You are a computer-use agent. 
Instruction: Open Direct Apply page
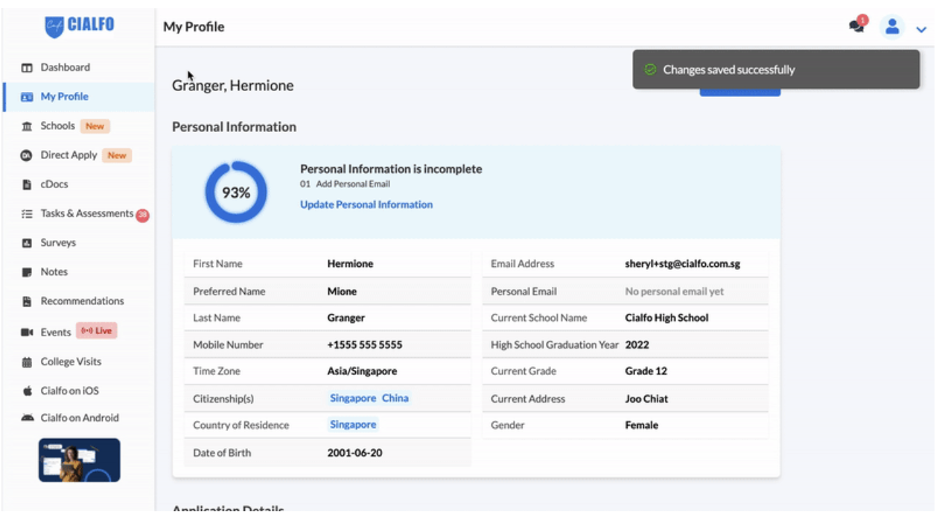69,155
